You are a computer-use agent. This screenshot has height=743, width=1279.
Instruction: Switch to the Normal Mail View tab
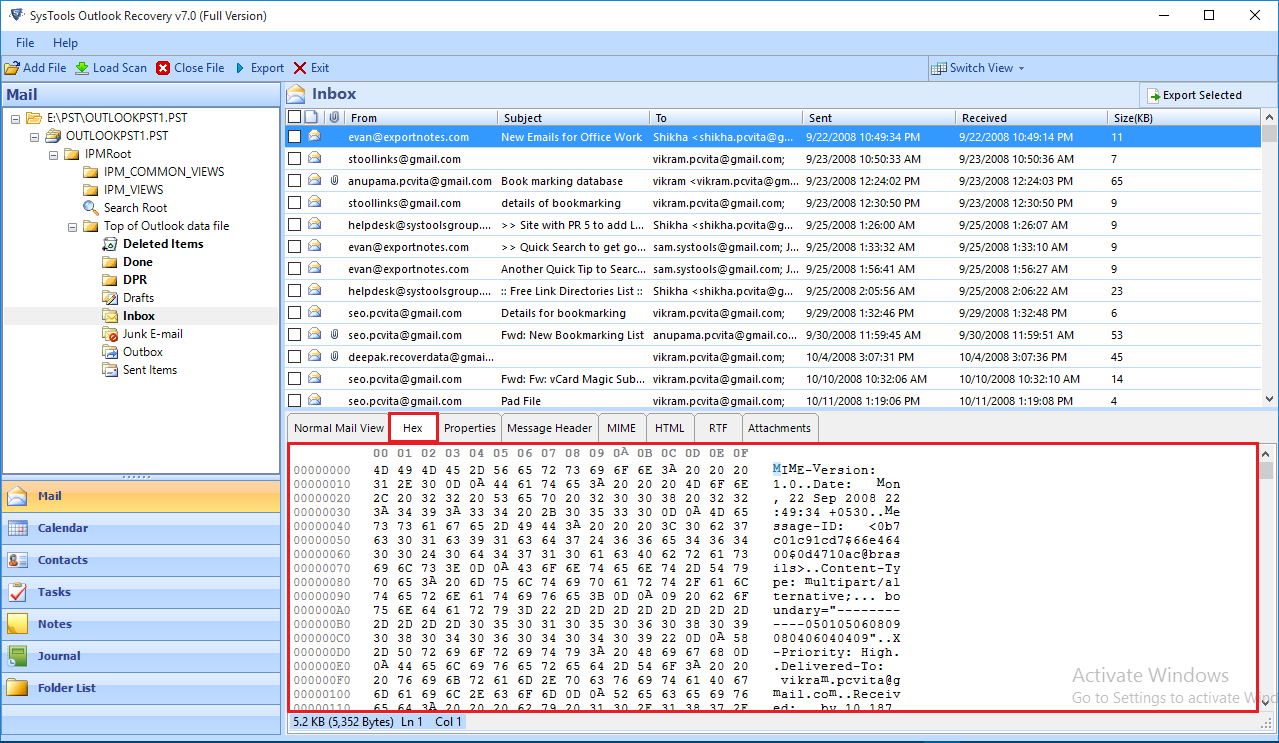(x=338, y=428)
